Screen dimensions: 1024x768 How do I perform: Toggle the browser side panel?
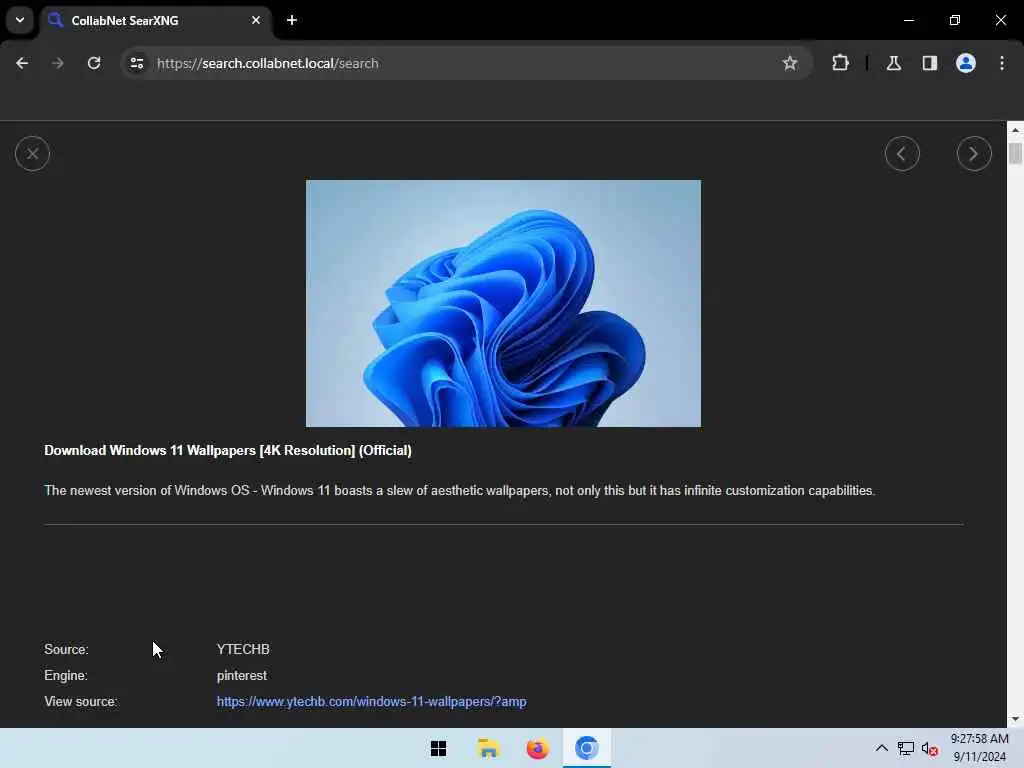(x=929, y=63)
